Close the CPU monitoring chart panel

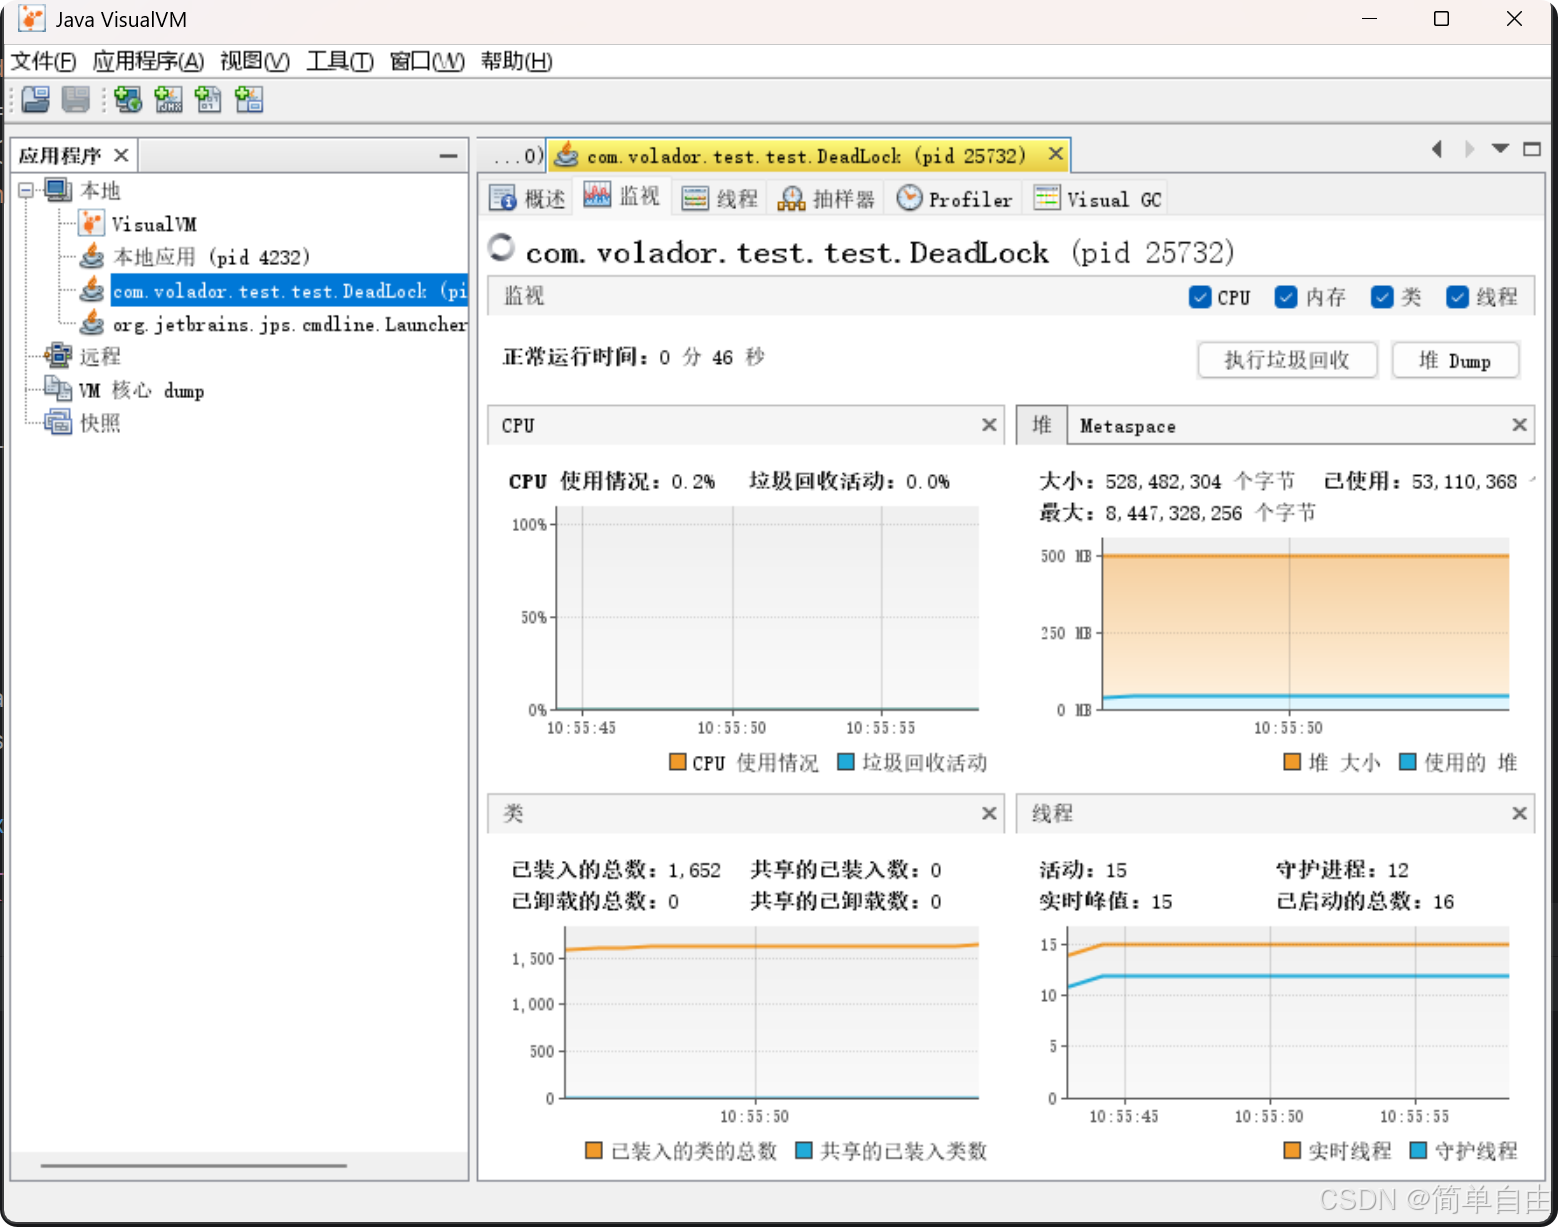pos(988,424)
